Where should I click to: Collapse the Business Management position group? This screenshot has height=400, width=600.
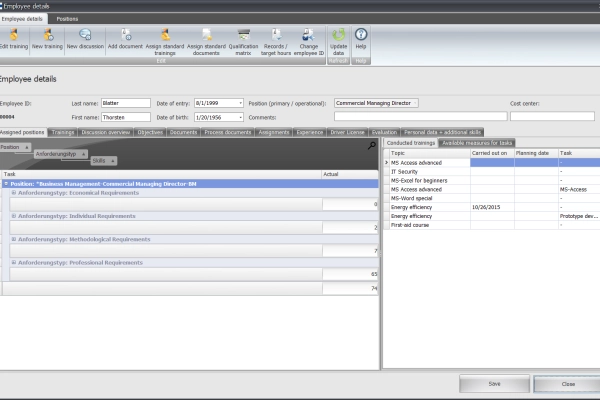coord(6,184)
